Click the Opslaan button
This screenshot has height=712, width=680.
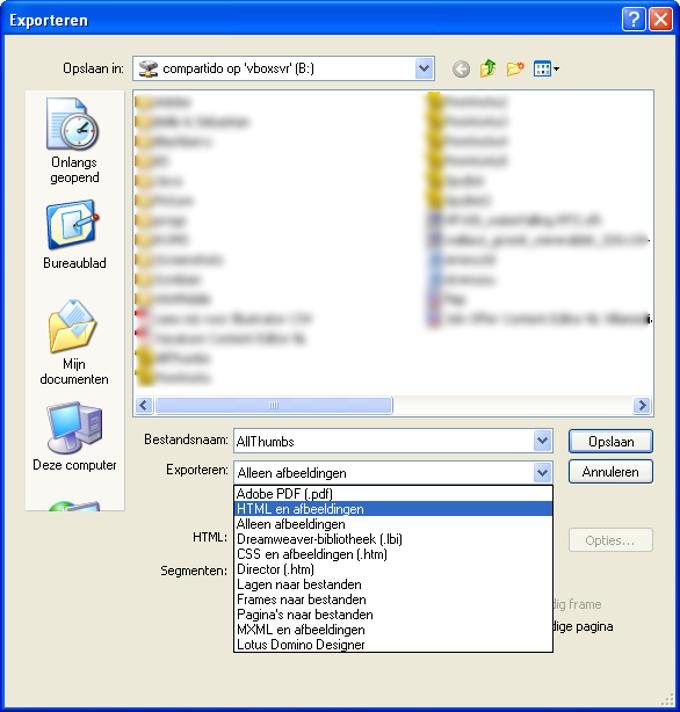tap(611, 441)
